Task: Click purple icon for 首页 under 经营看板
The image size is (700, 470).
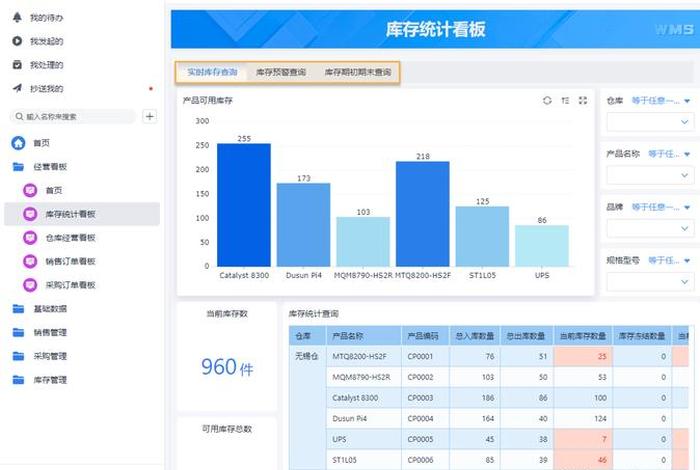Action: [x=30, y=190]
